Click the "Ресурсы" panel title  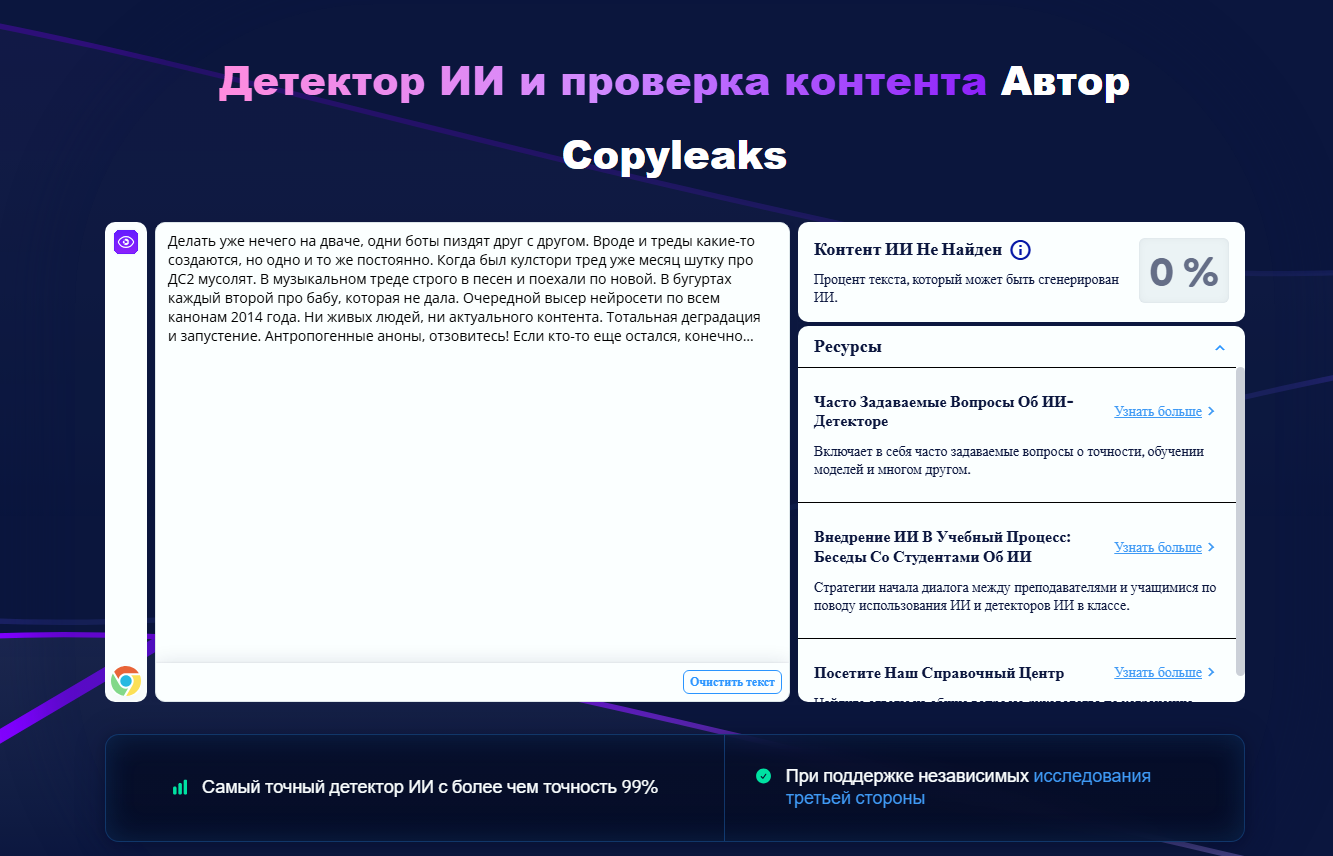pyautogui.click(x=848, y=347)
